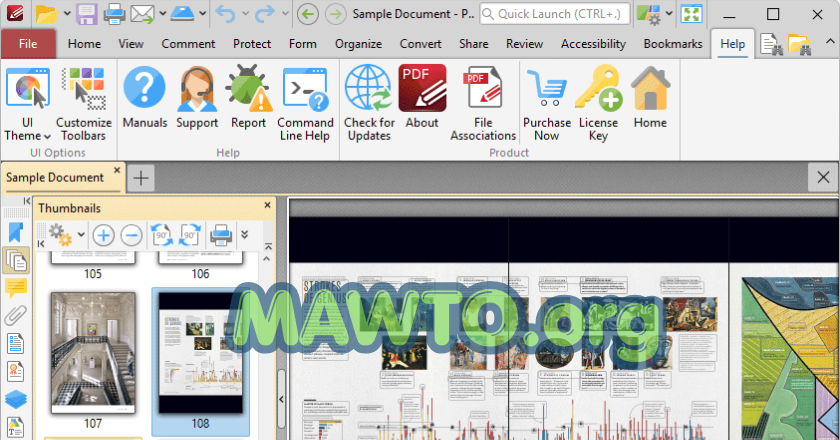Open Command Line Help
Image resolution: width=840 pixels, height=440 pixels.
(x=305, y=104)
